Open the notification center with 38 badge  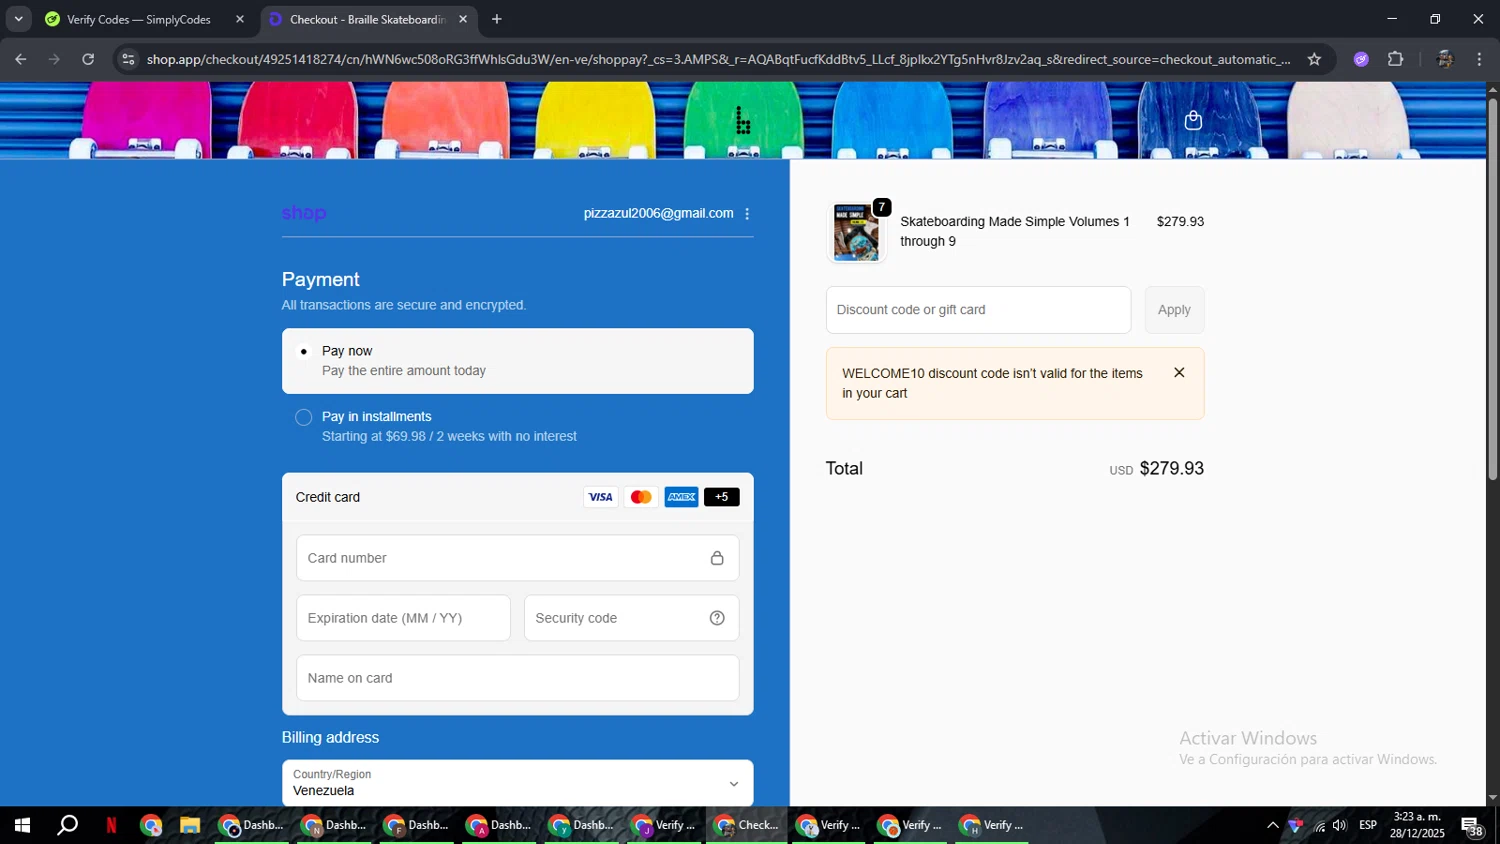tap(1473, 825)
